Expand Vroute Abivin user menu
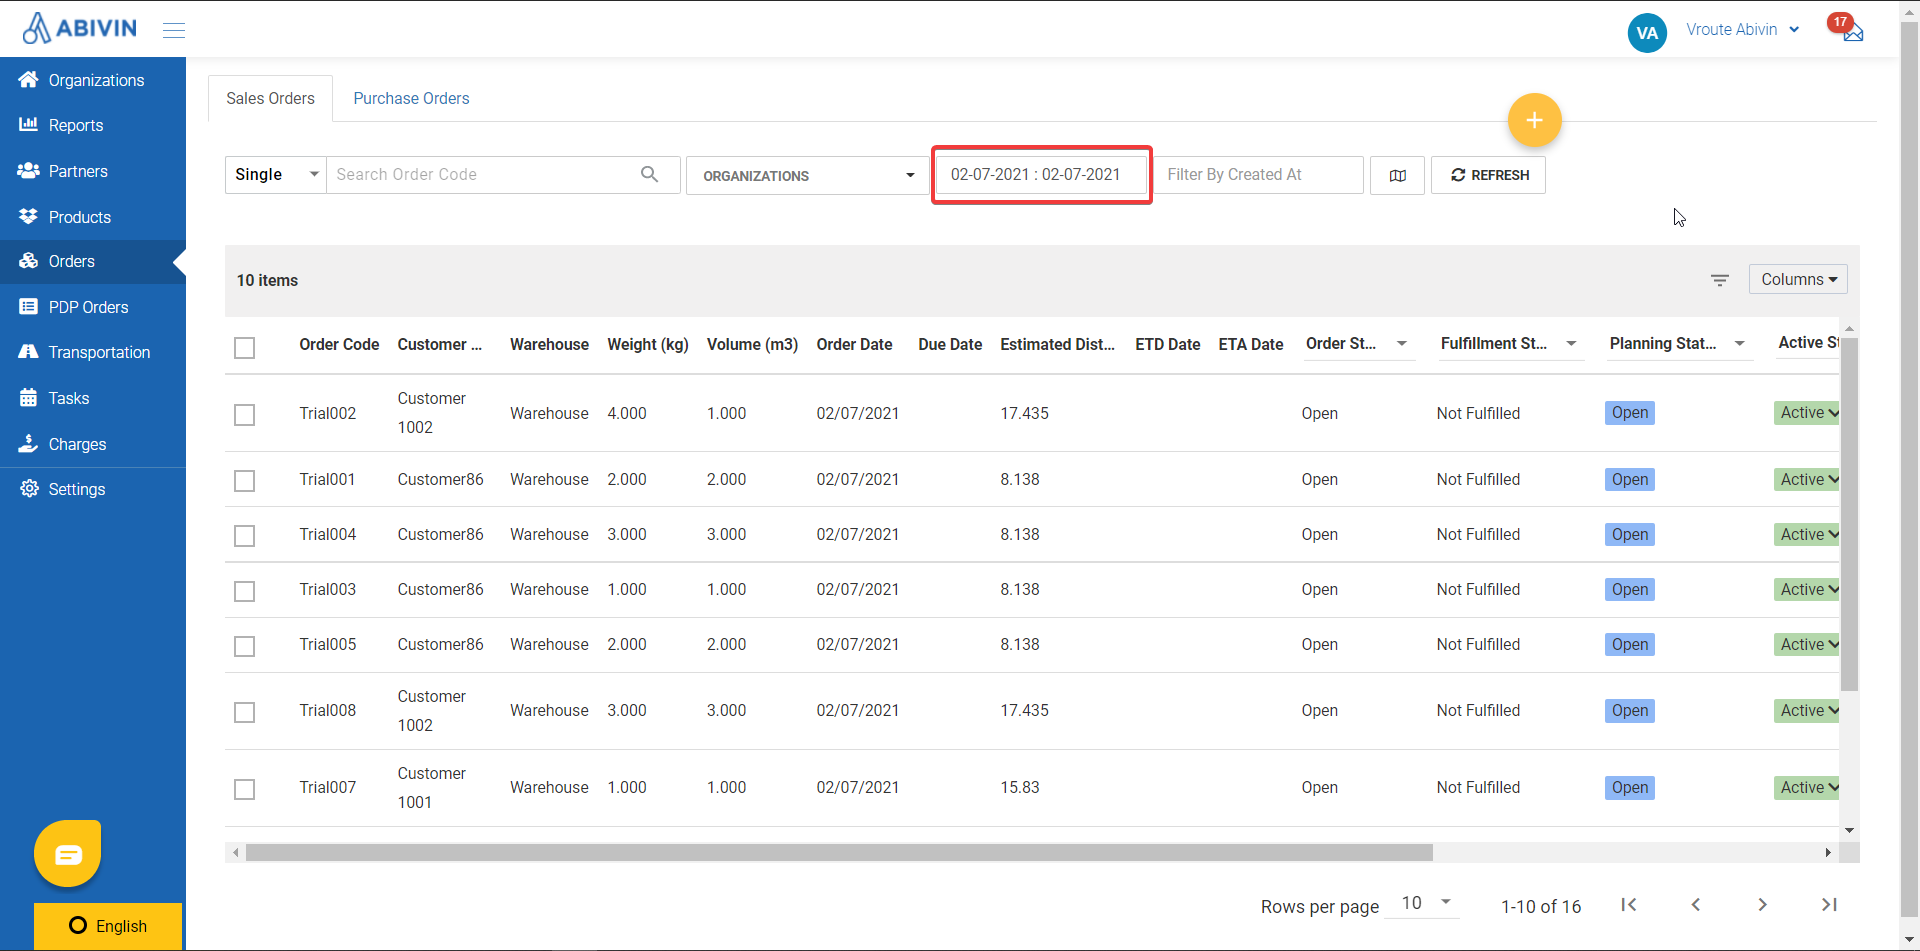The height and width of the screenshot is (951, 1920). [x=1742, y=30]
